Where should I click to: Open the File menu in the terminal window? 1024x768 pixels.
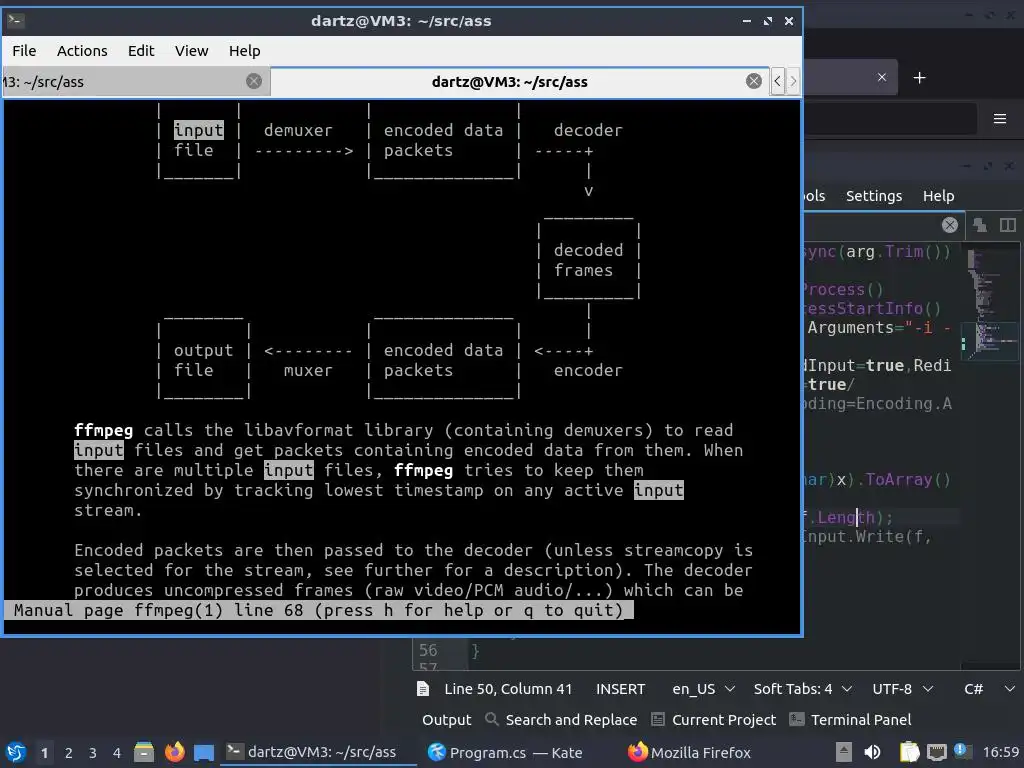(24, 51)
